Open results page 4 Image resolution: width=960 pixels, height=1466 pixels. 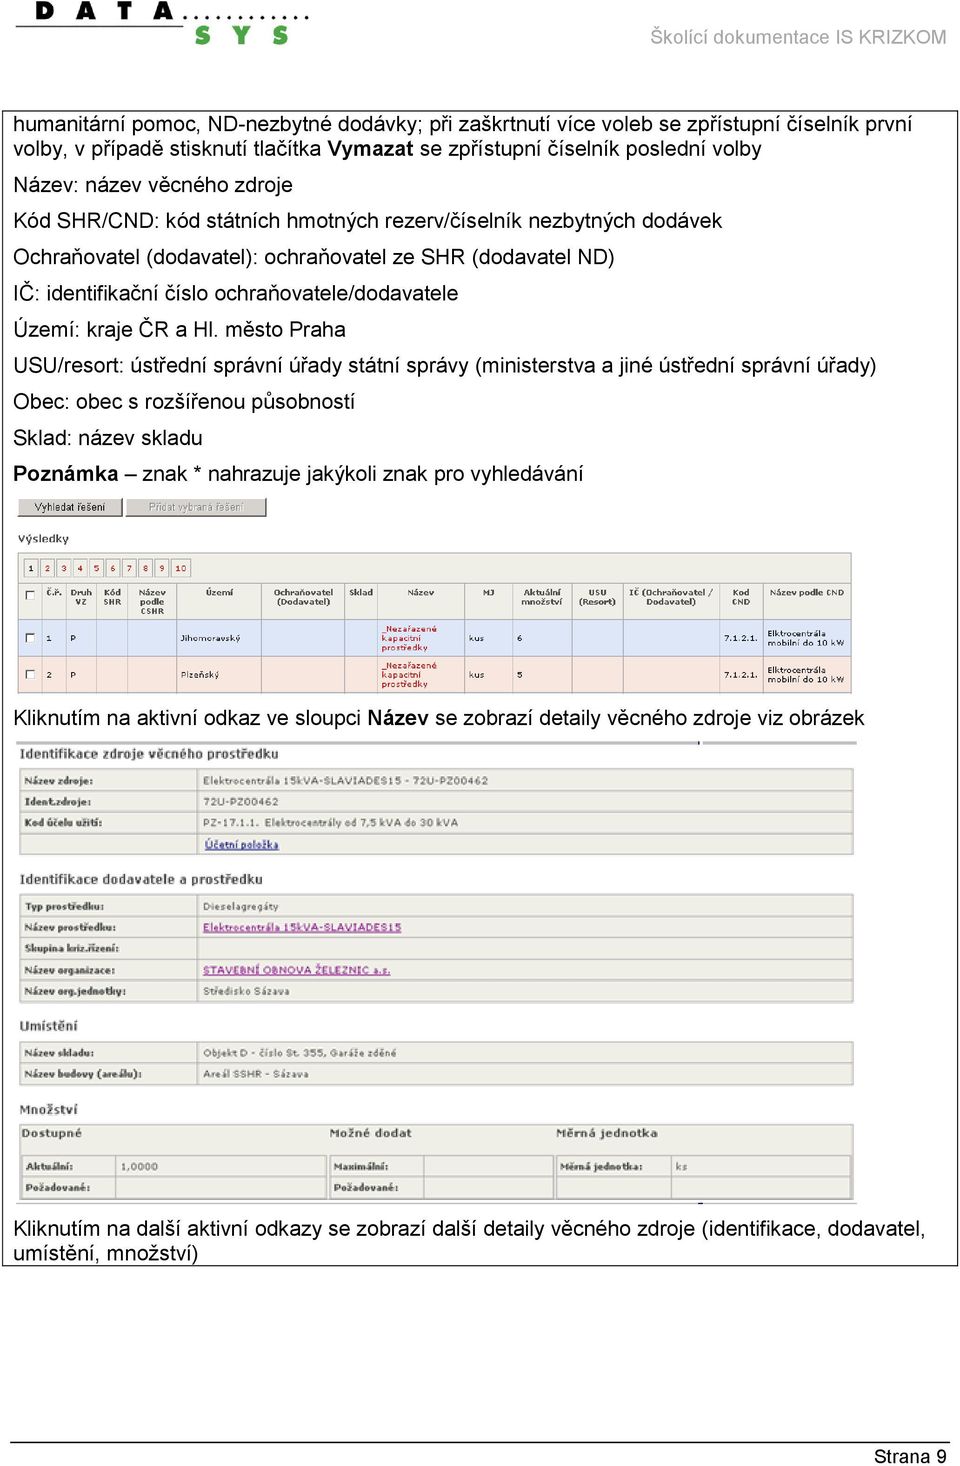tap(80, 568)
